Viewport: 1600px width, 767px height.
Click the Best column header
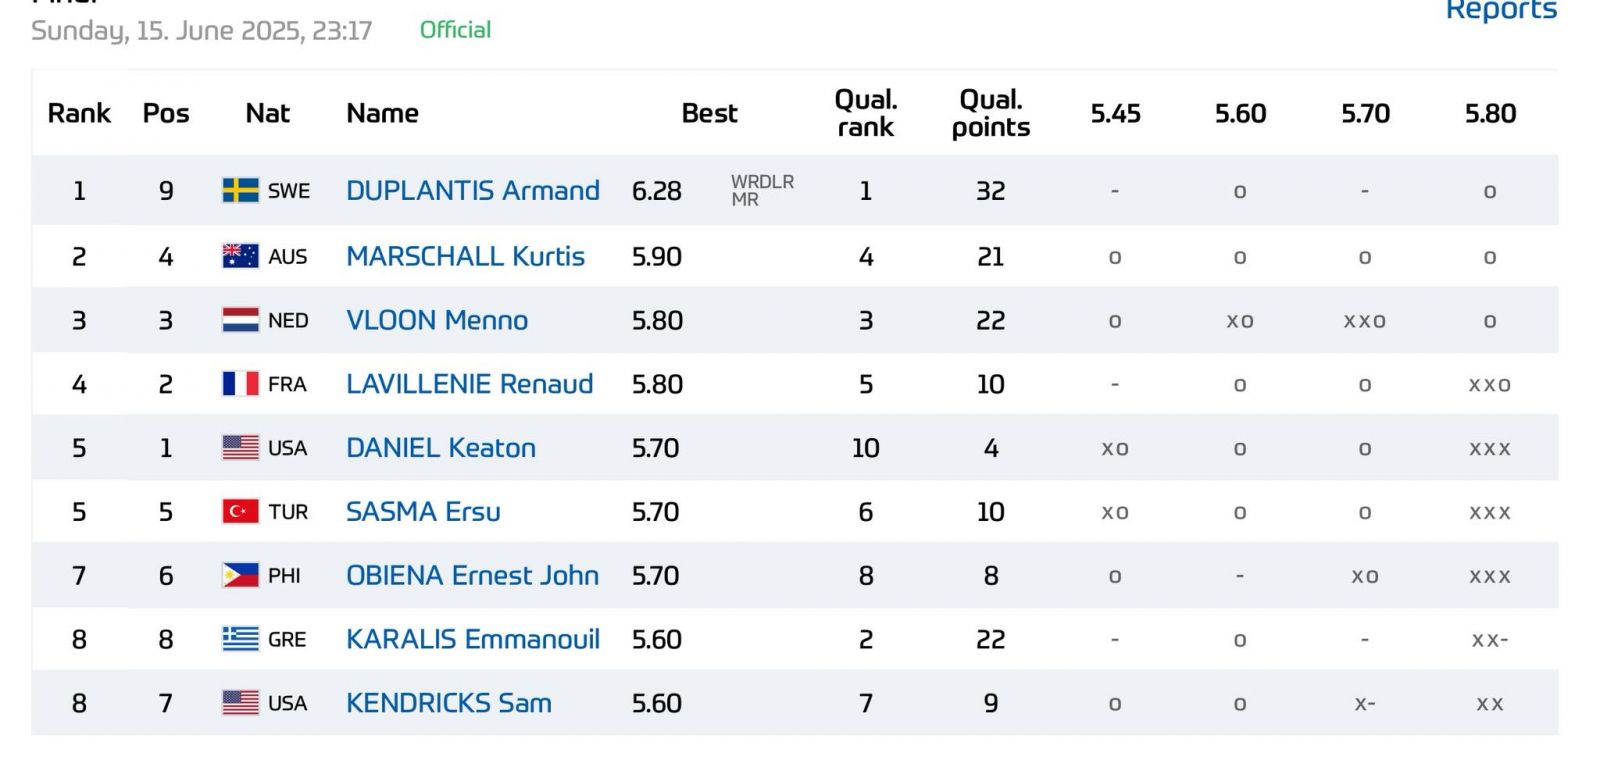point(709,113)
